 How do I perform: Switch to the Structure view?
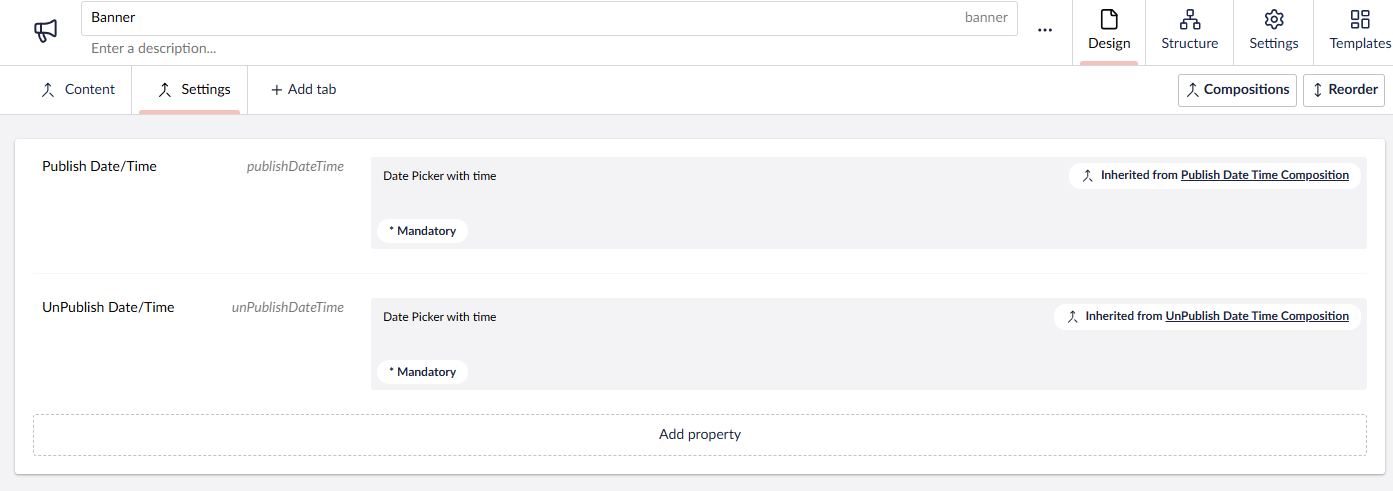tap(1189, 32)
